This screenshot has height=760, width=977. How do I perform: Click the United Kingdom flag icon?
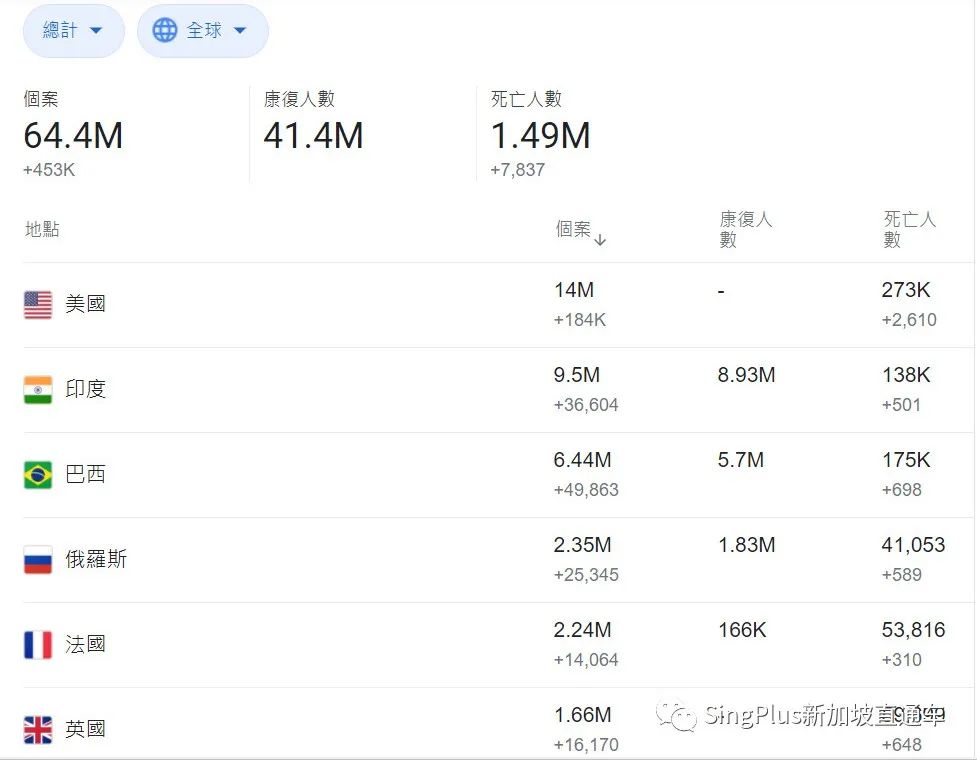[x=38, y=730]
